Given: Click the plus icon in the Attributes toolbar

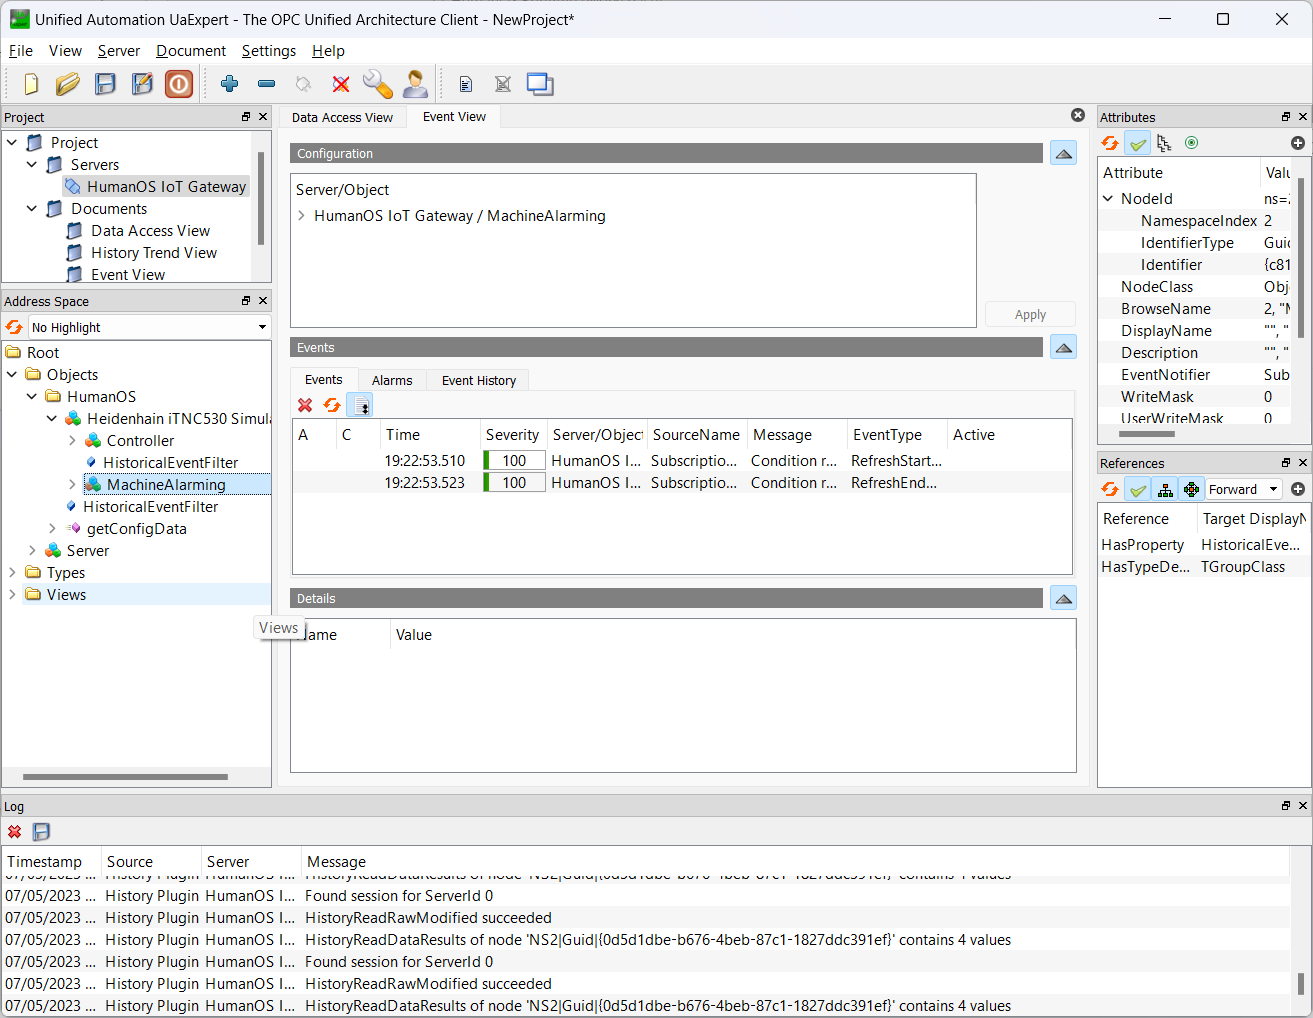Looking at the screenshot, I should click(x=1298, y=143).
